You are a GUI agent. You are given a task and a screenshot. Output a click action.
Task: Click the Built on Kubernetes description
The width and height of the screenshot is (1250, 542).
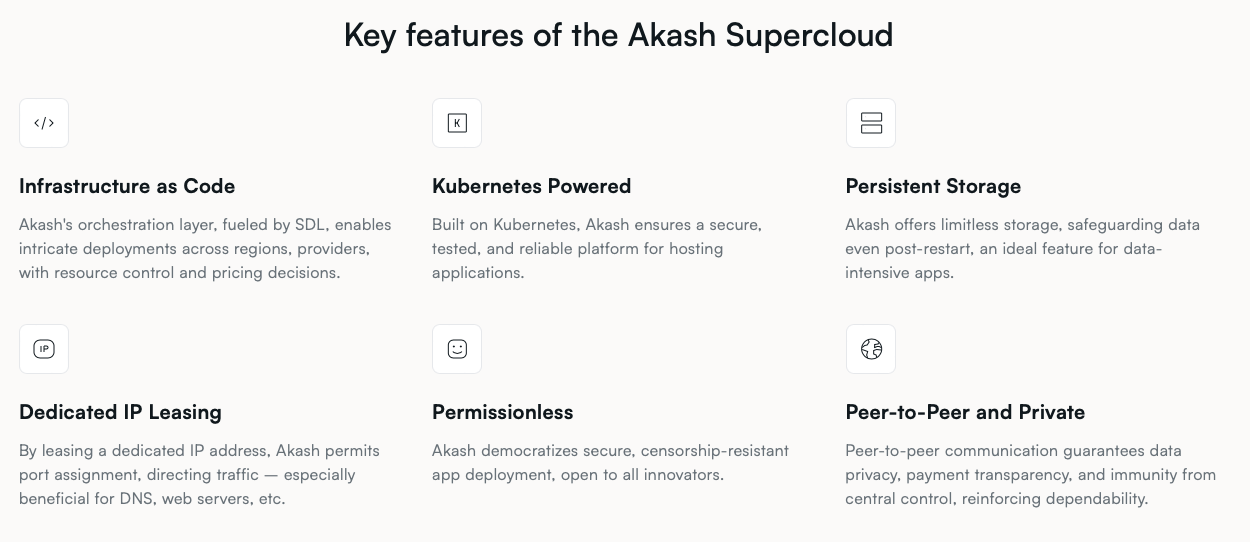click(x=597, y=249)
